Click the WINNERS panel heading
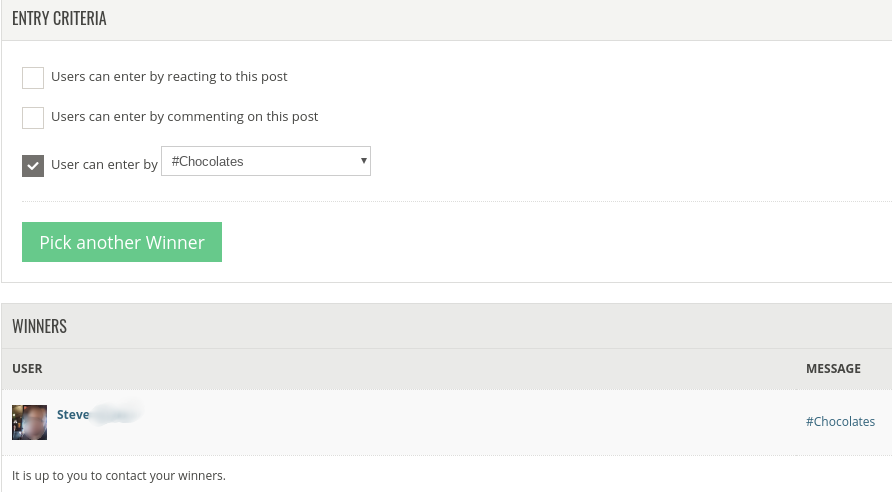This screenshot has height=492, width=892. click(39, 326)
